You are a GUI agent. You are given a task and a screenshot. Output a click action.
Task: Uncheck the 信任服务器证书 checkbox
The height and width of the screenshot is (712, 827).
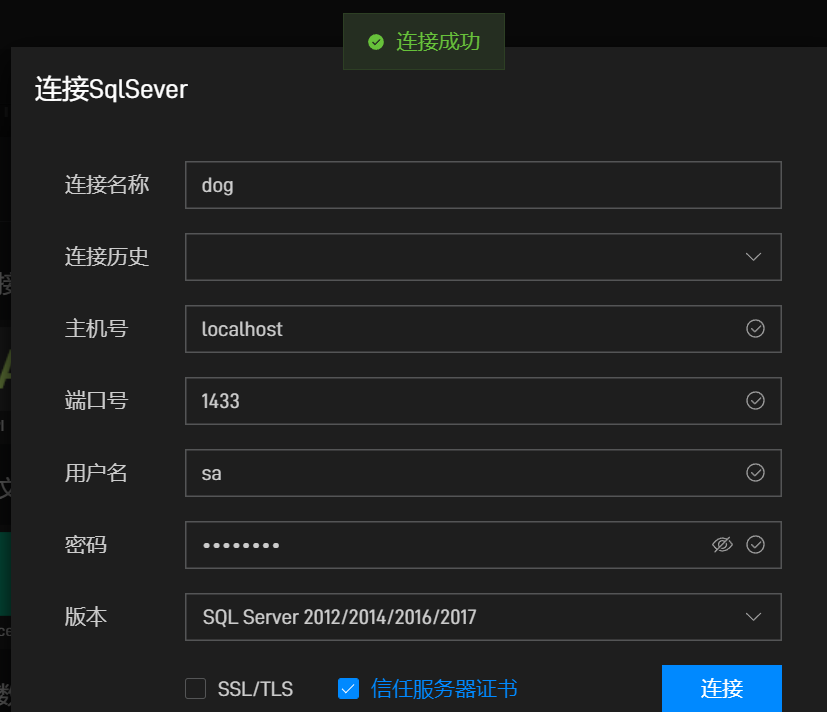(x=348, y=689)
